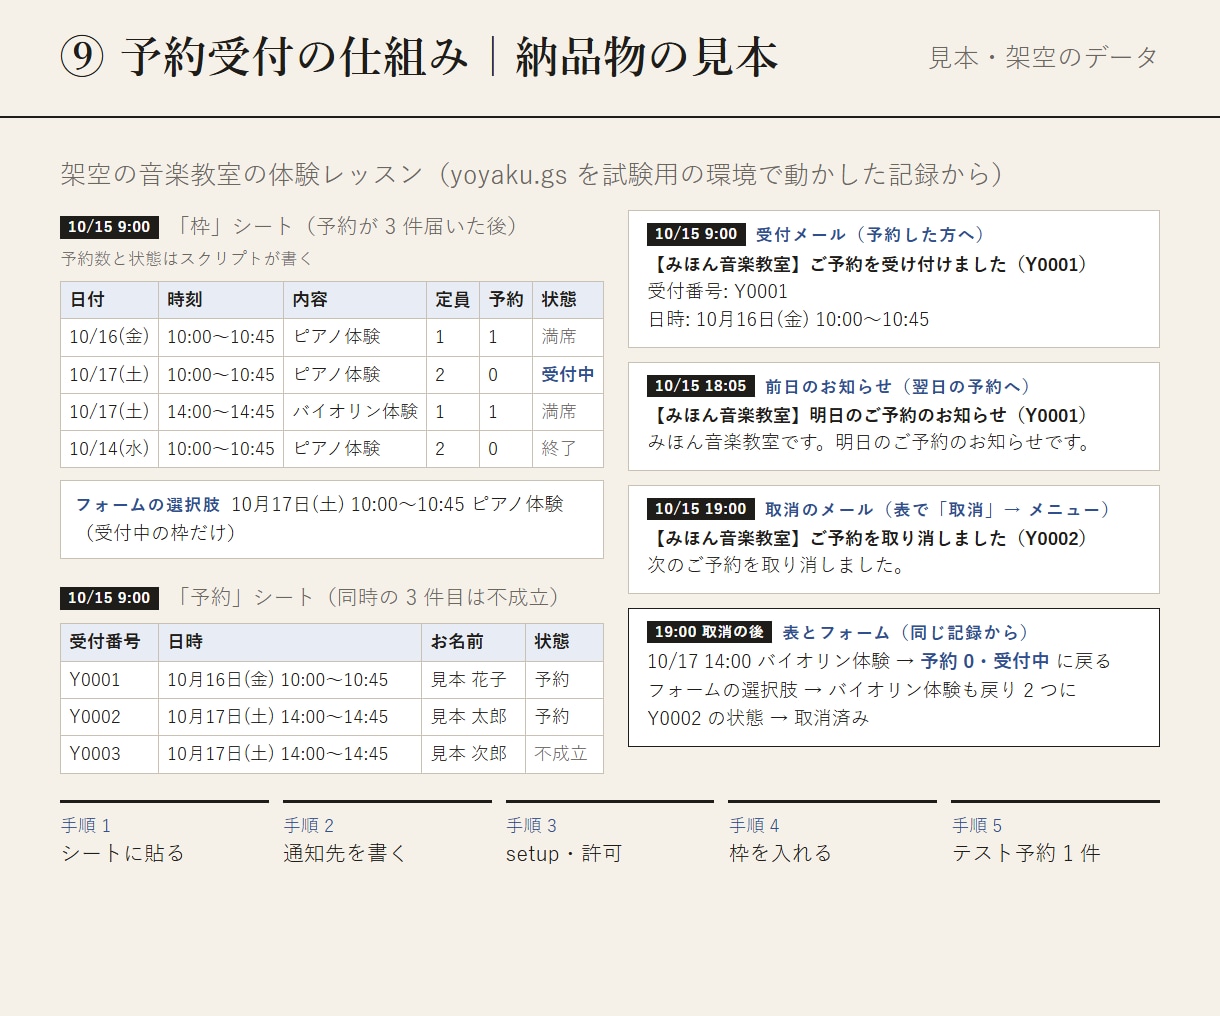Click the 不成立 status cell
Screen dimensions: 1220x1016
point(564,754)
